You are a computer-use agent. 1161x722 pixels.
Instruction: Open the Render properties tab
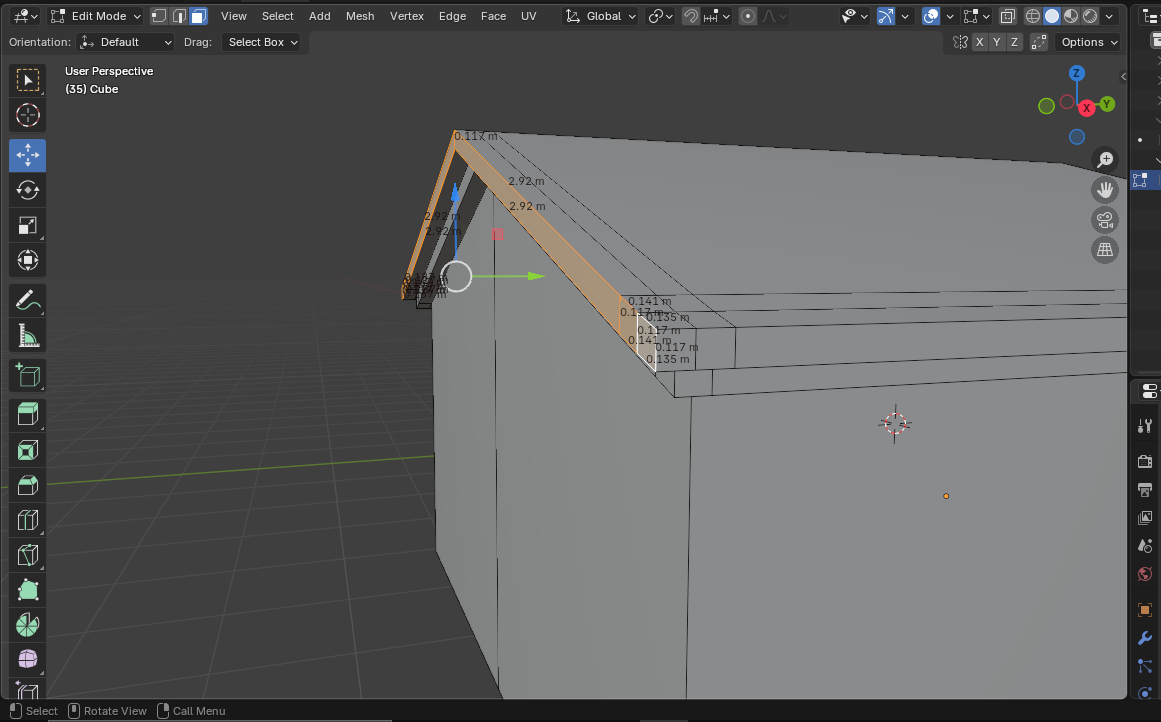click(1145, 461)
